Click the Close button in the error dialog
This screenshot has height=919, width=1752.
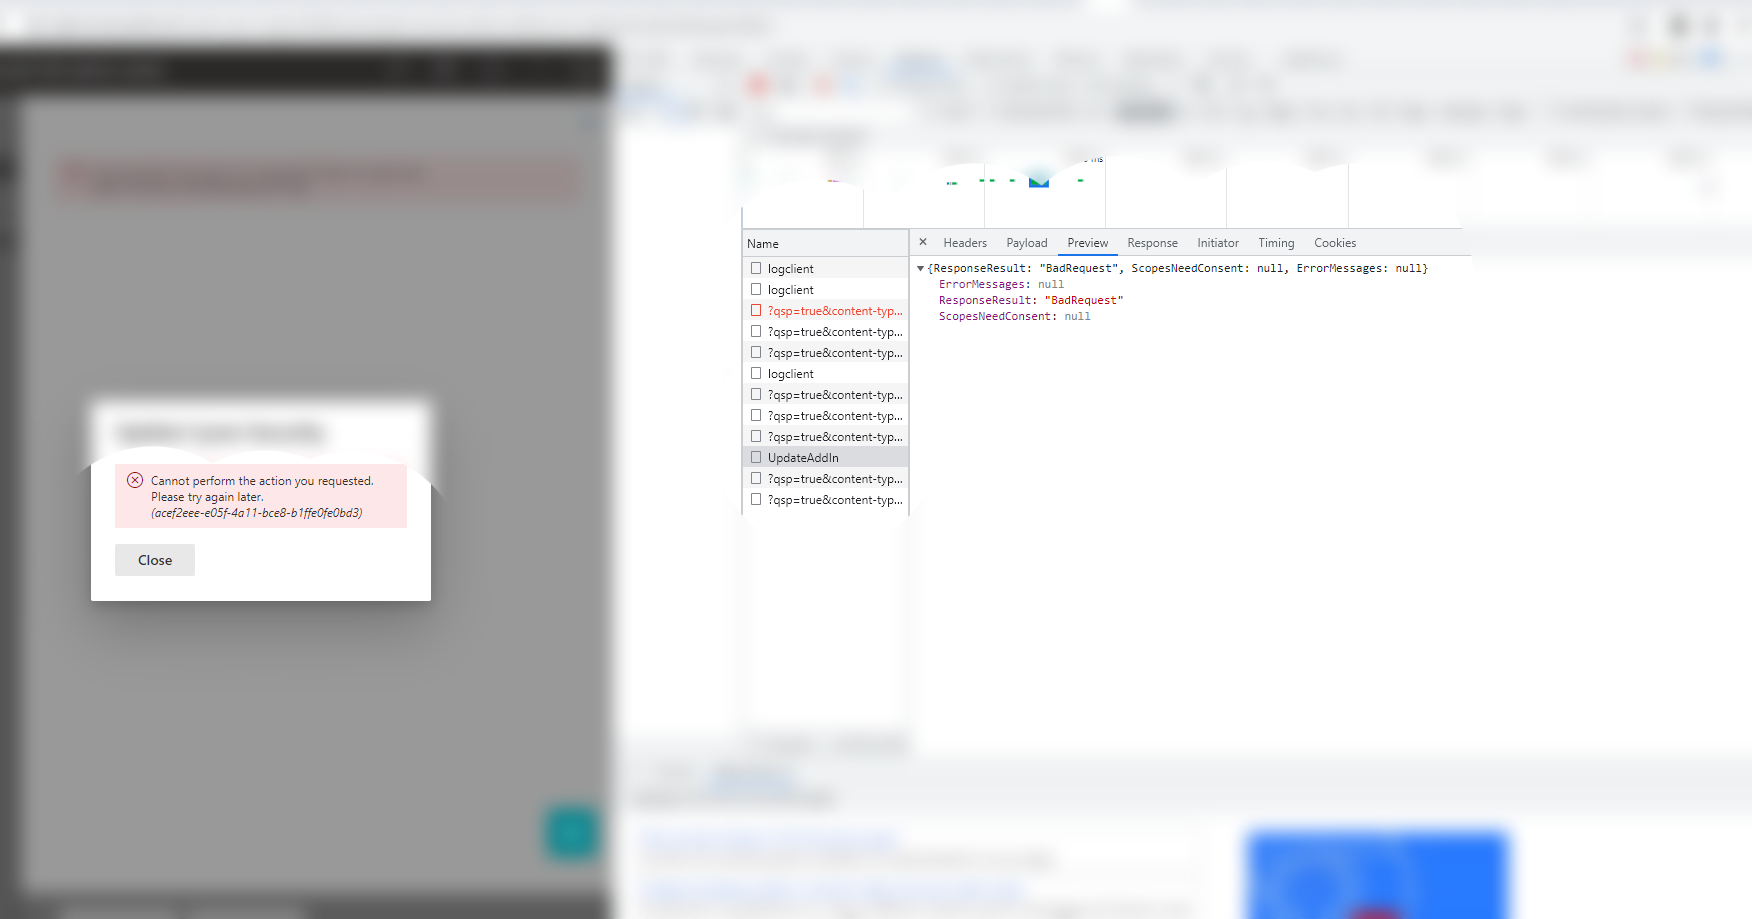coord(154,560)
